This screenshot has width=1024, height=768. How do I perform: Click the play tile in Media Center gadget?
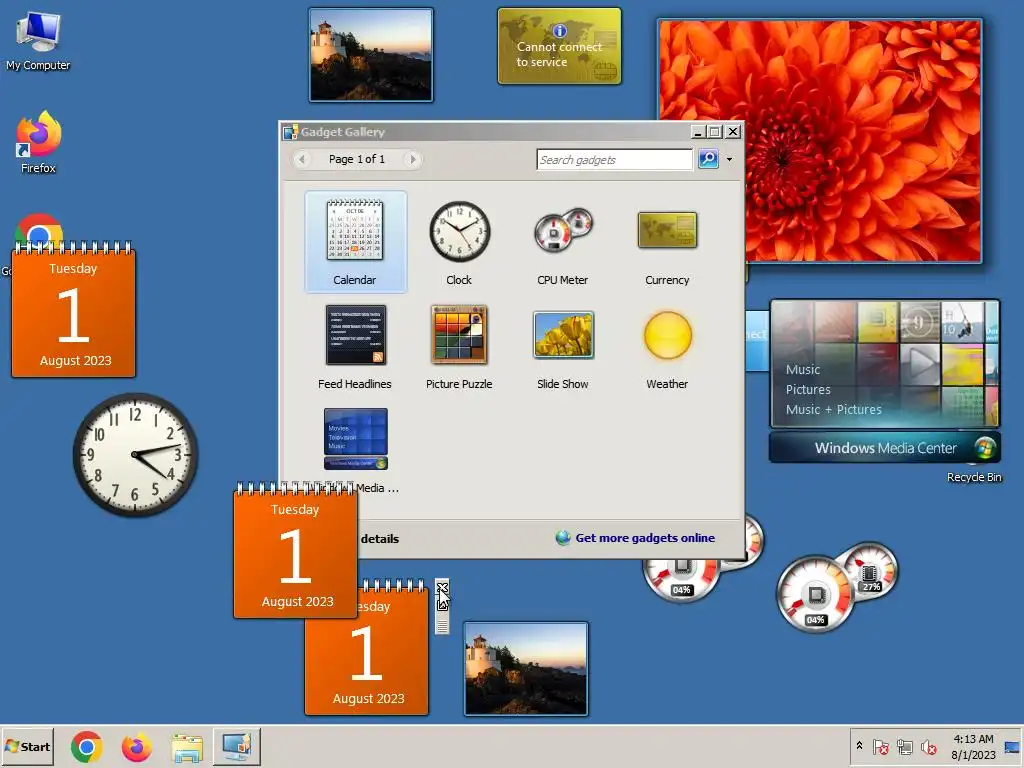920,364
